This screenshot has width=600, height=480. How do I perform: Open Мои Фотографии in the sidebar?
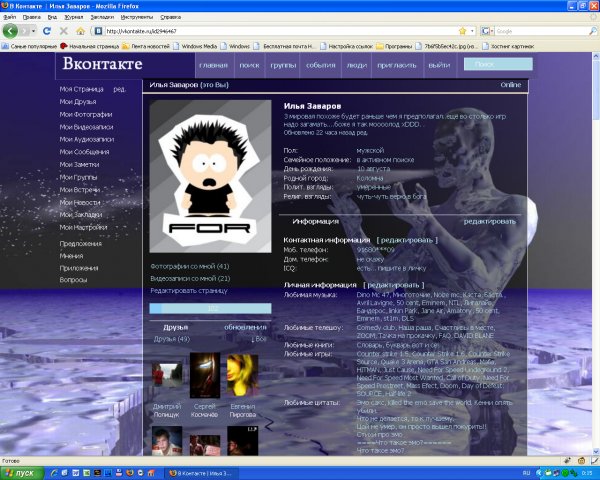[x=86, y=114]
